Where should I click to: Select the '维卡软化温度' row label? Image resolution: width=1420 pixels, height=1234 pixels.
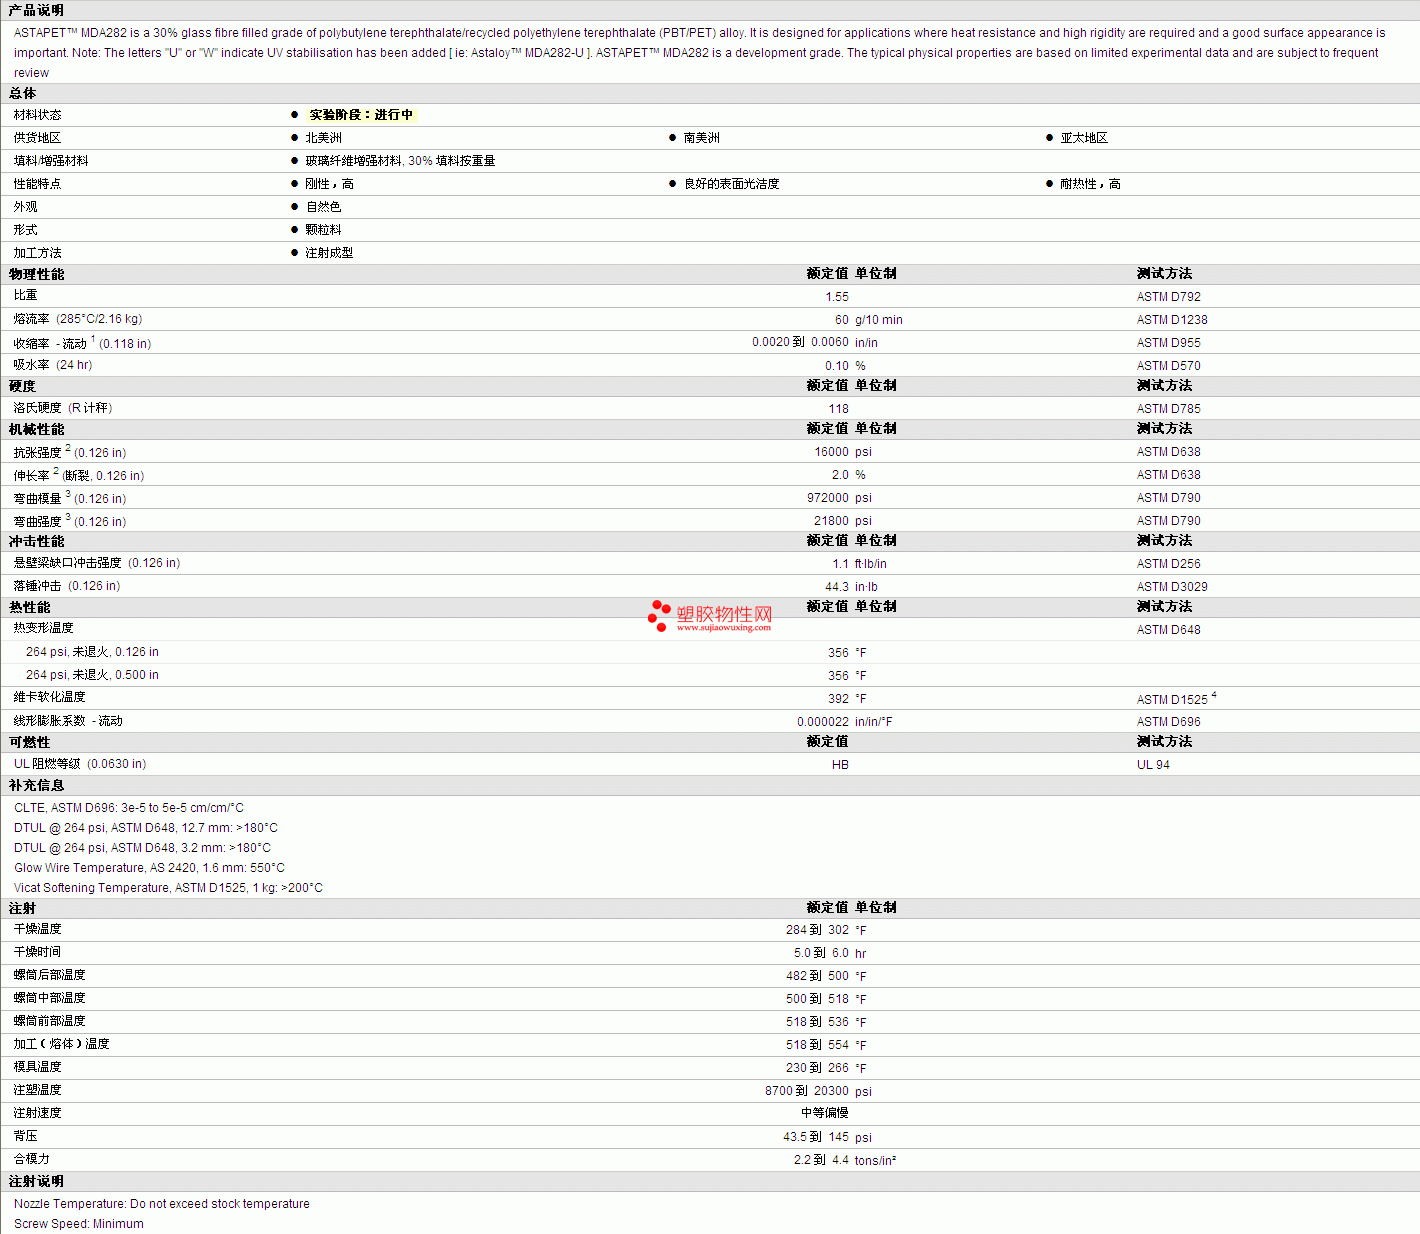click(x=49, y=697)
